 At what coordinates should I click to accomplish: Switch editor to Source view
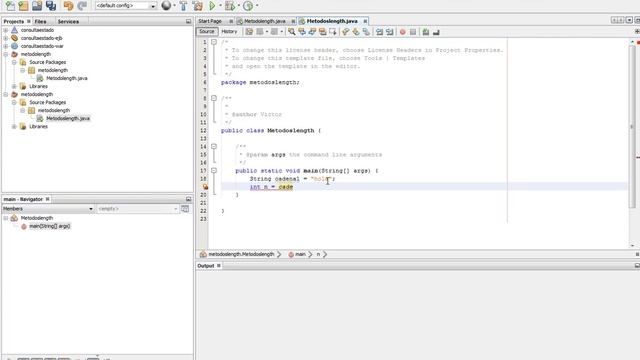click(207, 31)
